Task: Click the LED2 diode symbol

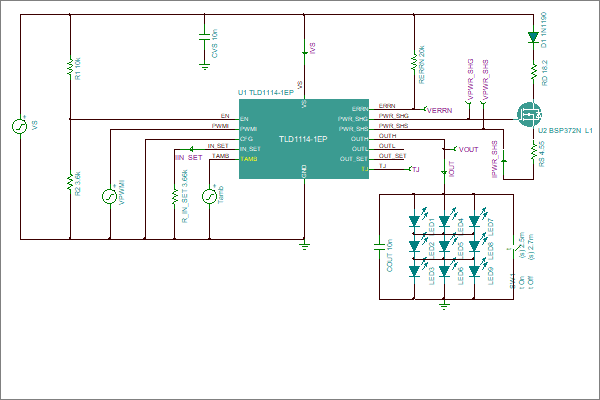Action: 415,246
